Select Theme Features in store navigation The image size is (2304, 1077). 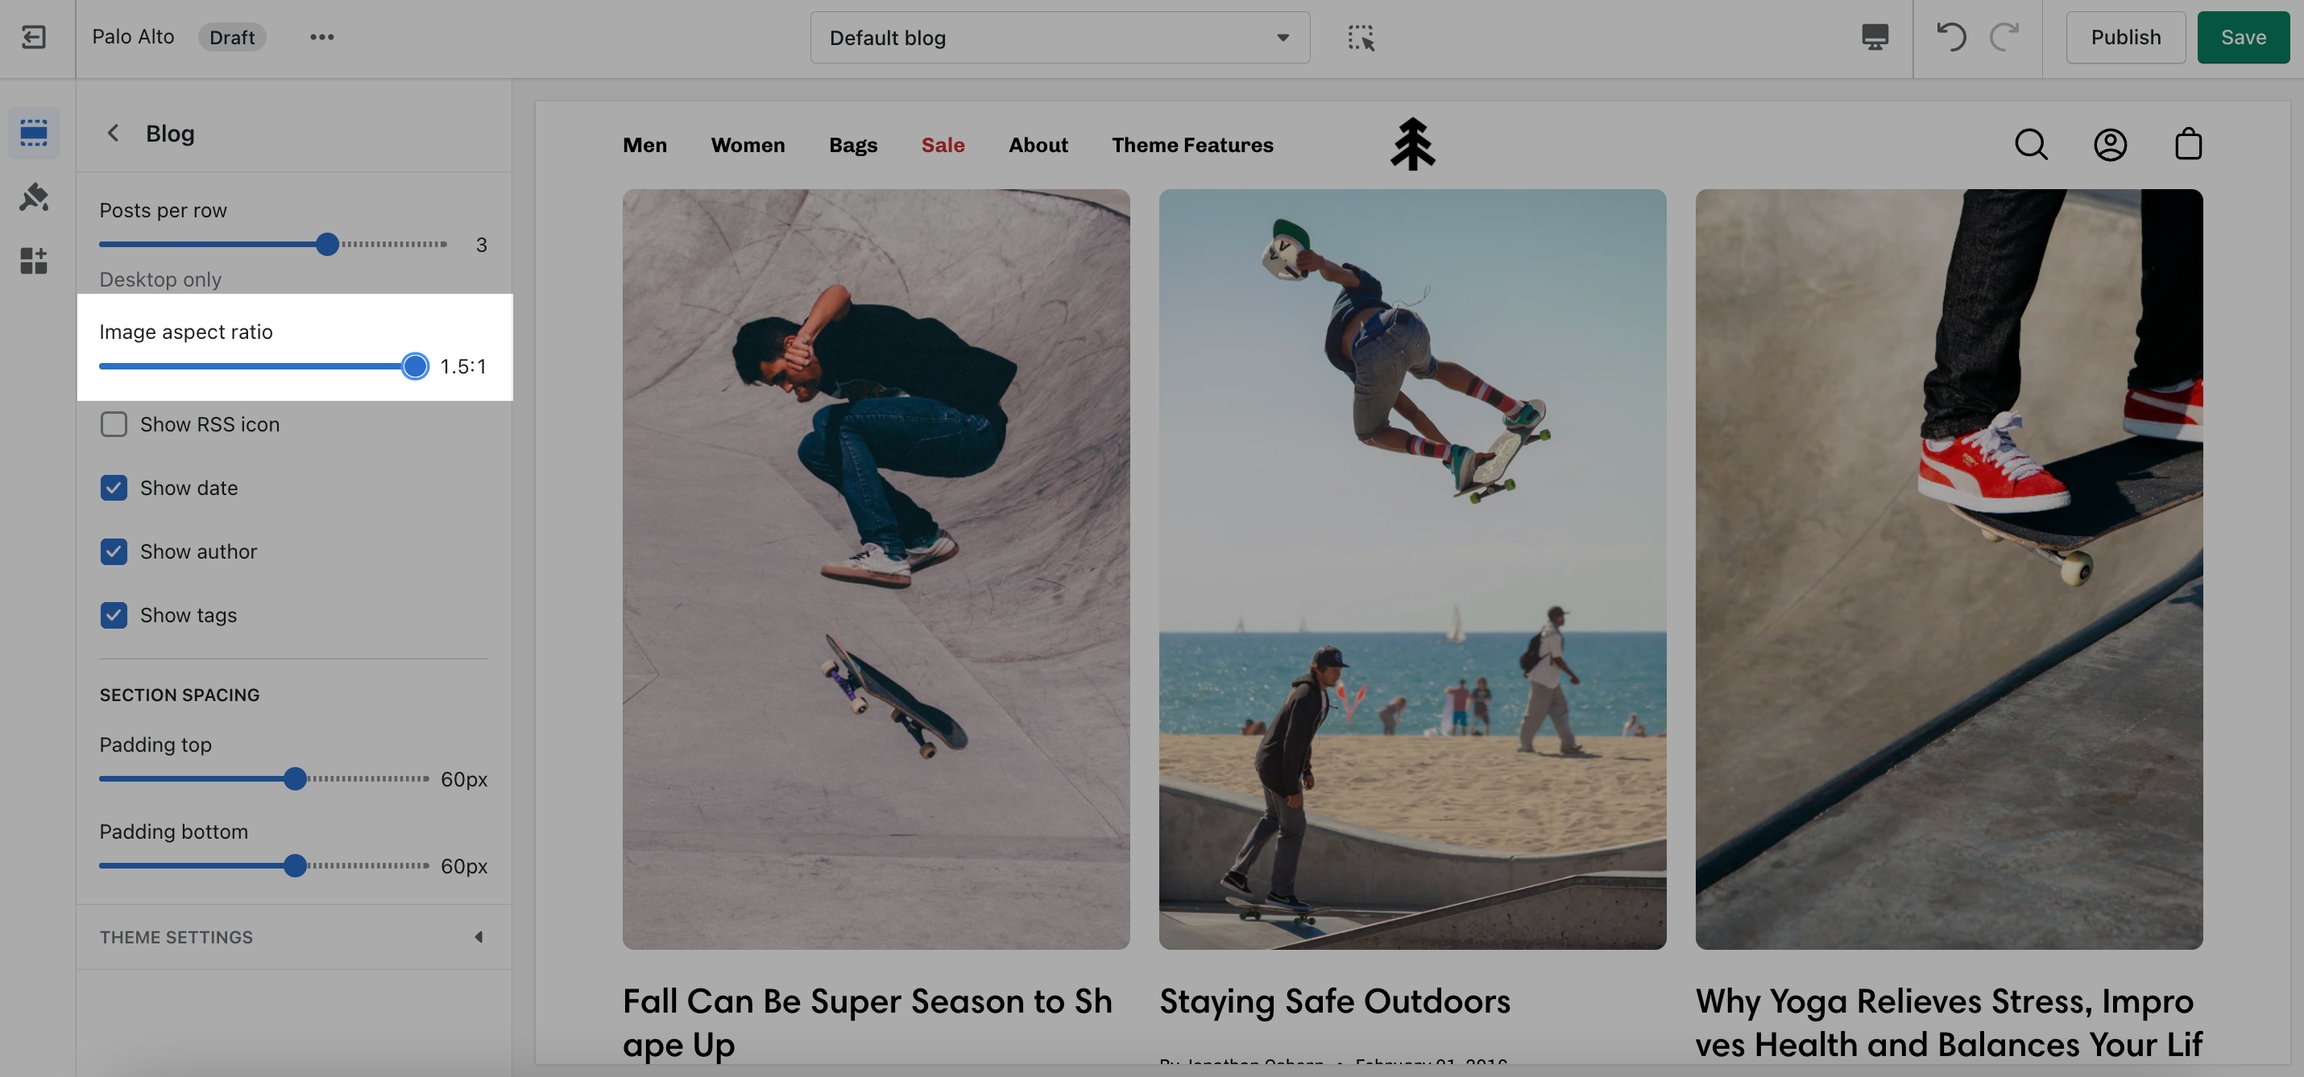pos(1192,145)
